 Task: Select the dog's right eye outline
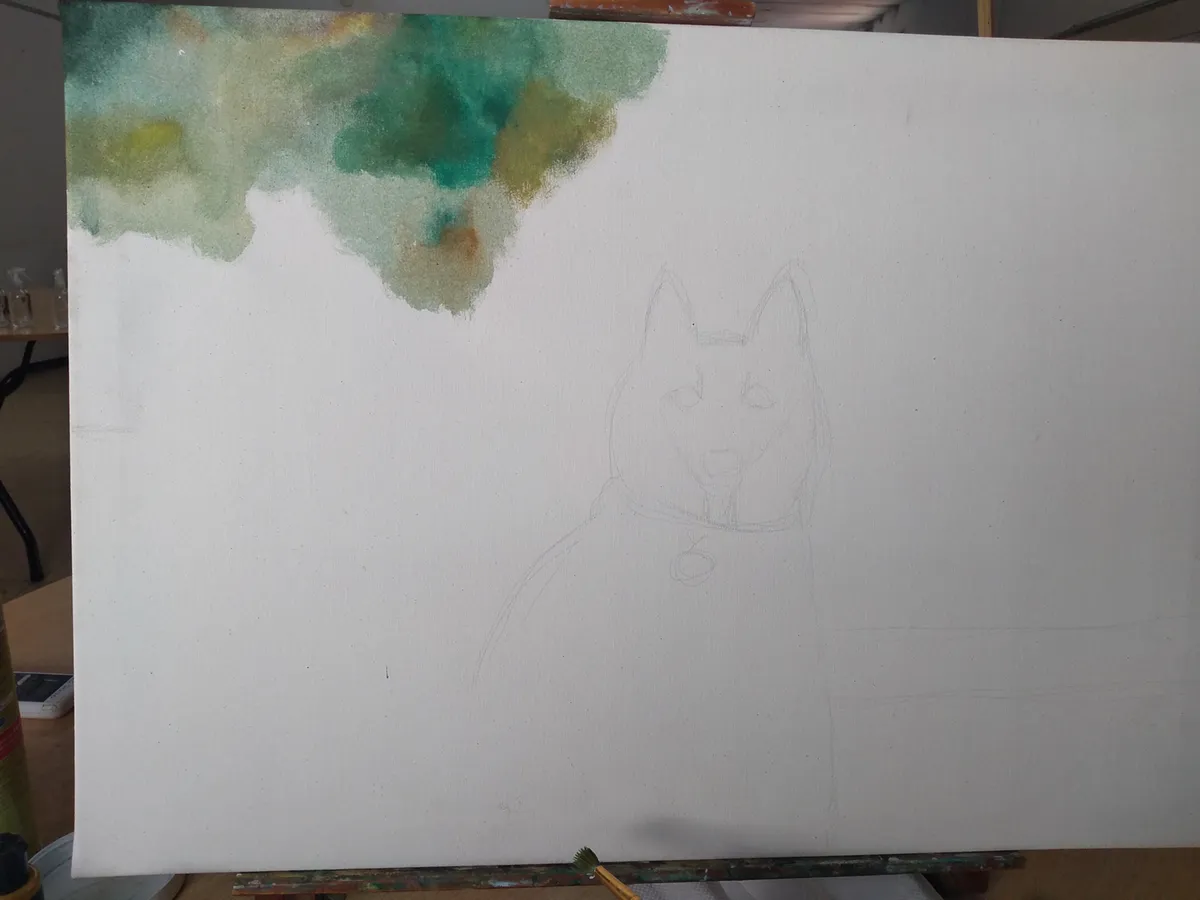tap(760, 399)
